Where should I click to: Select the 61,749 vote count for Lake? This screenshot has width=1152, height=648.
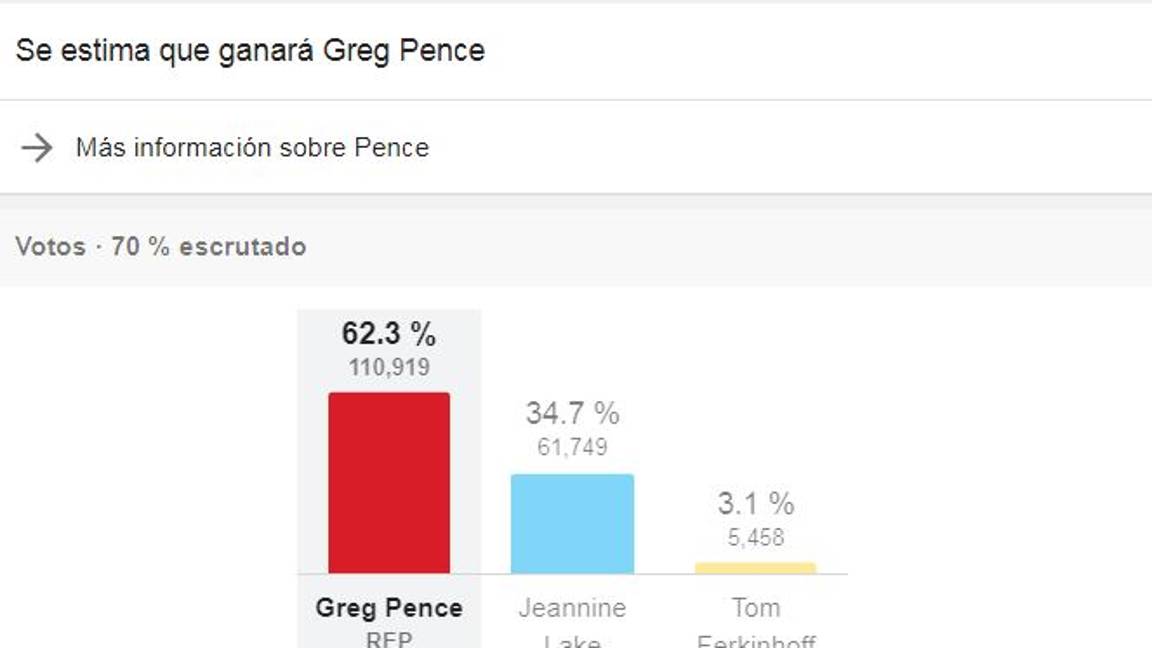(x=572, y=448)
